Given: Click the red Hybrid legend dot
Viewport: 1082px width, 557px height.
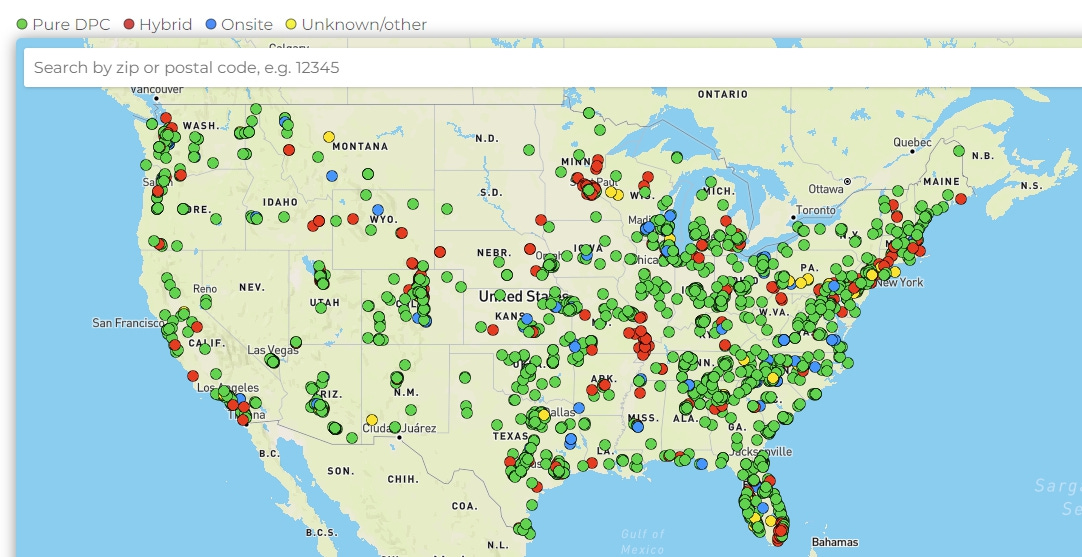Looking at the screenshot, I should pos(129,24).
